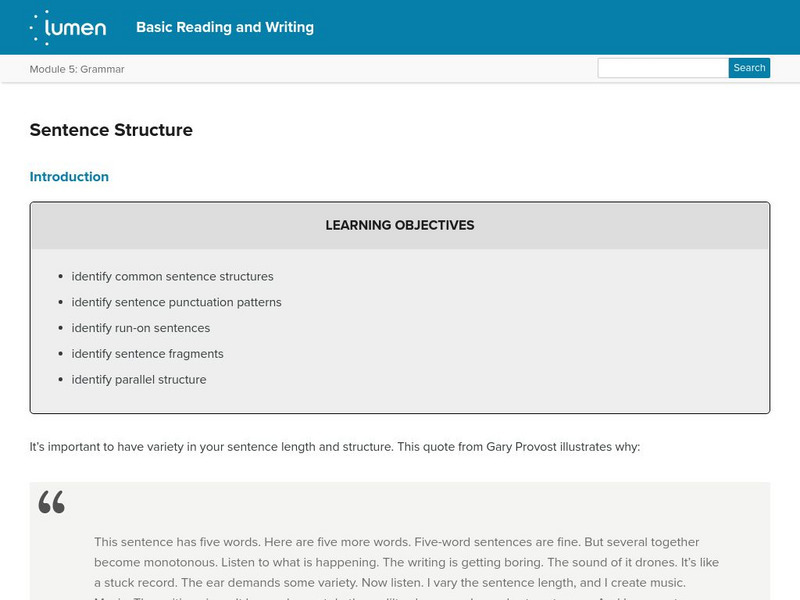Click quote line starting "This sentence has five words"
The image size is (800, 600).
tap(396, 541)
